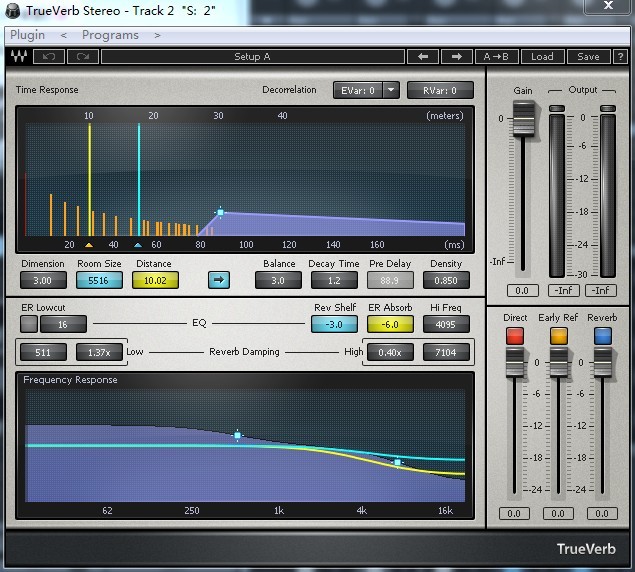The height and width of the screenshot is (572, 635).
Task: Click the TrueVerb window title icon
Action: (x=13, y=11)
